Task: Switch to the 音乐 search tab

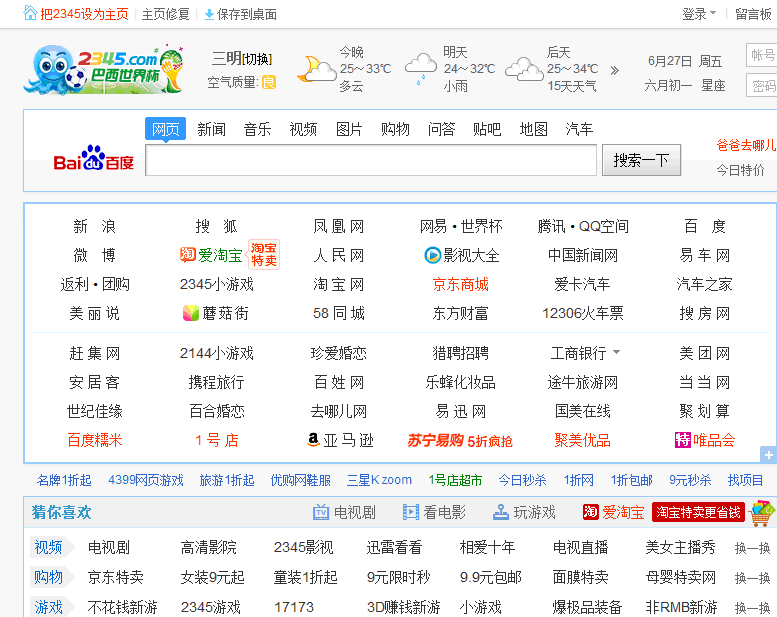Action: tap(257, 129)
